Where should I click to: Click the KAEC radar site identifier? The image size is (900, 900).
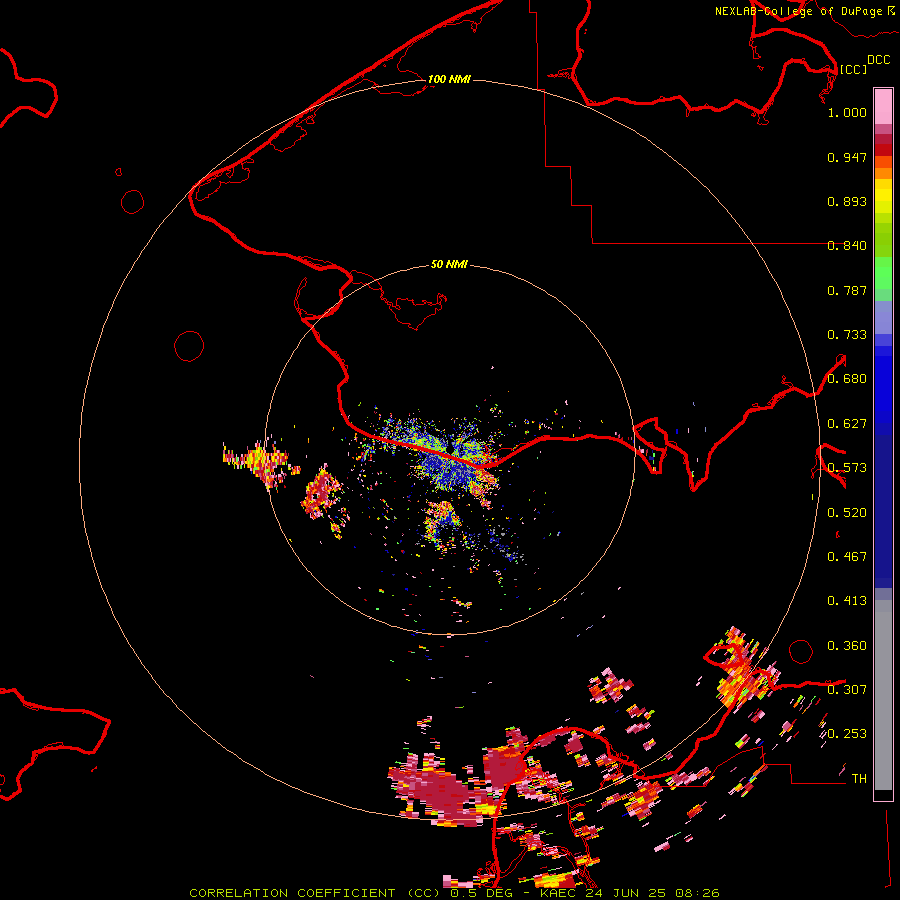pyautogui.click(x=556, y=893)
